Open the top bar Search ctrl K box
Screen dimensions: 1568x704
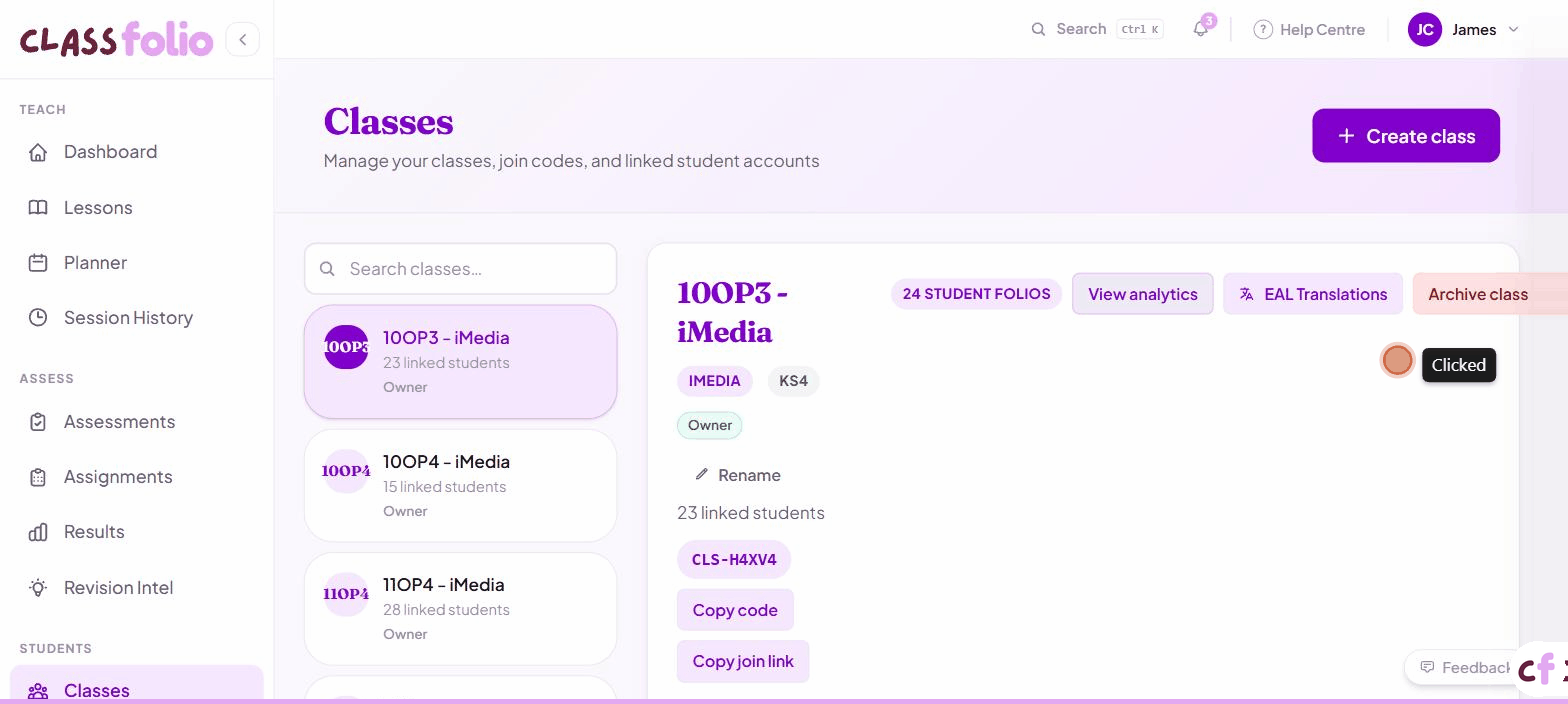click(x=1097, y=29)
